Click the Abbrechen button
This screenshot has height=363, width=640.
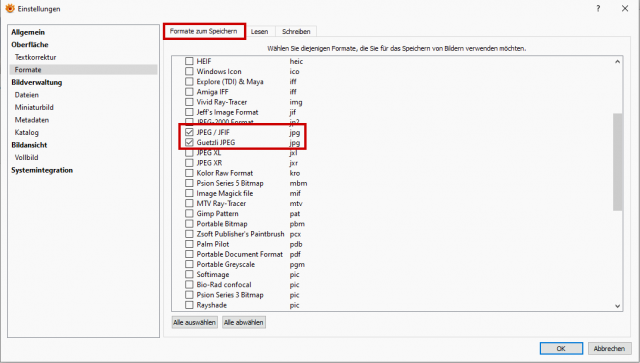(x=609, y=348)
